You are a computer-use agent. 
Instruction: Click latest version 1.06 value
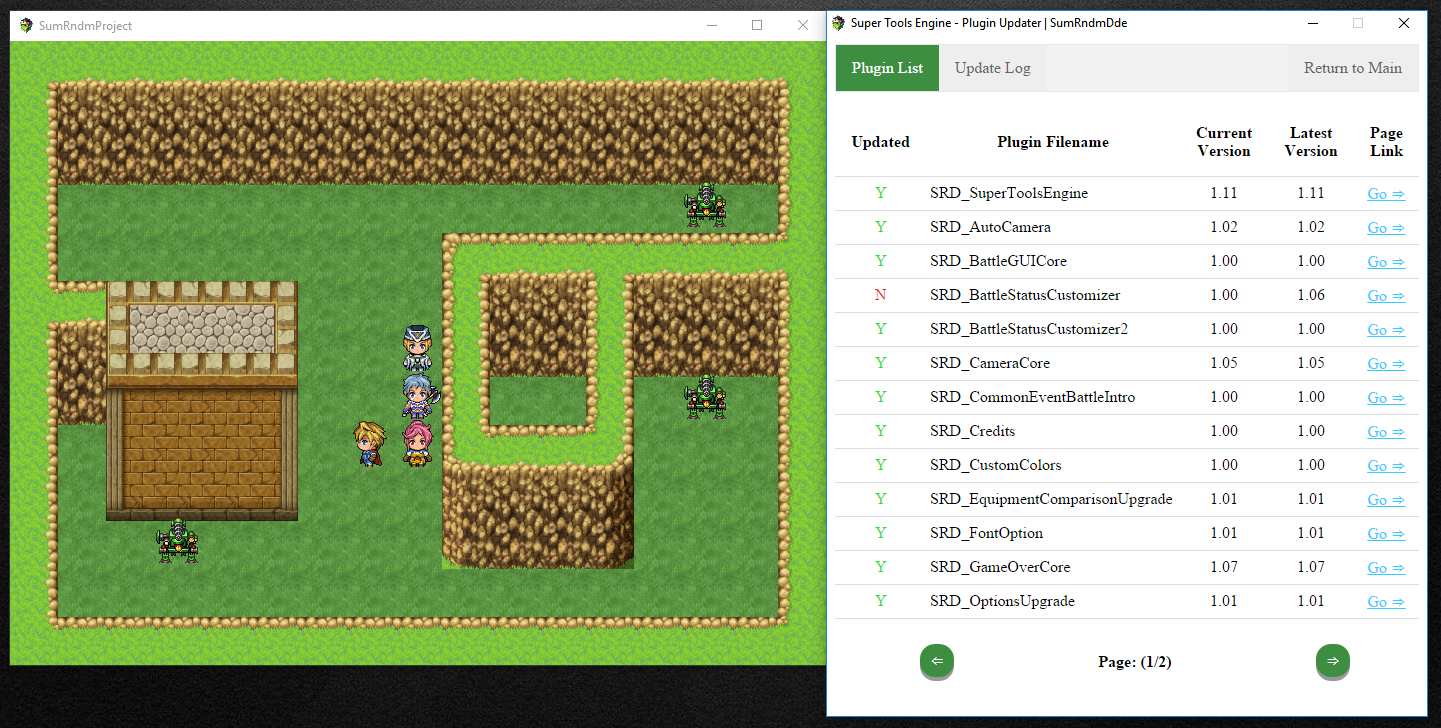coord(1311,295)
